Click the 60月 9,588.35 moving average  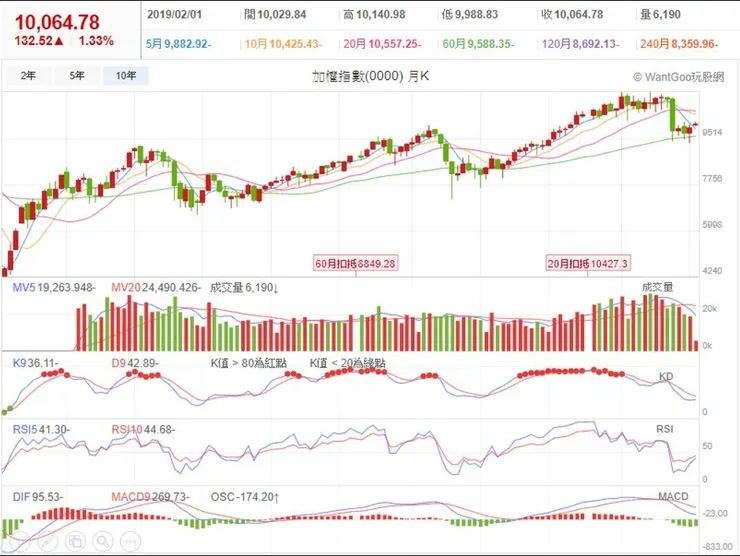pyautogui.click(x=479, y=44)
